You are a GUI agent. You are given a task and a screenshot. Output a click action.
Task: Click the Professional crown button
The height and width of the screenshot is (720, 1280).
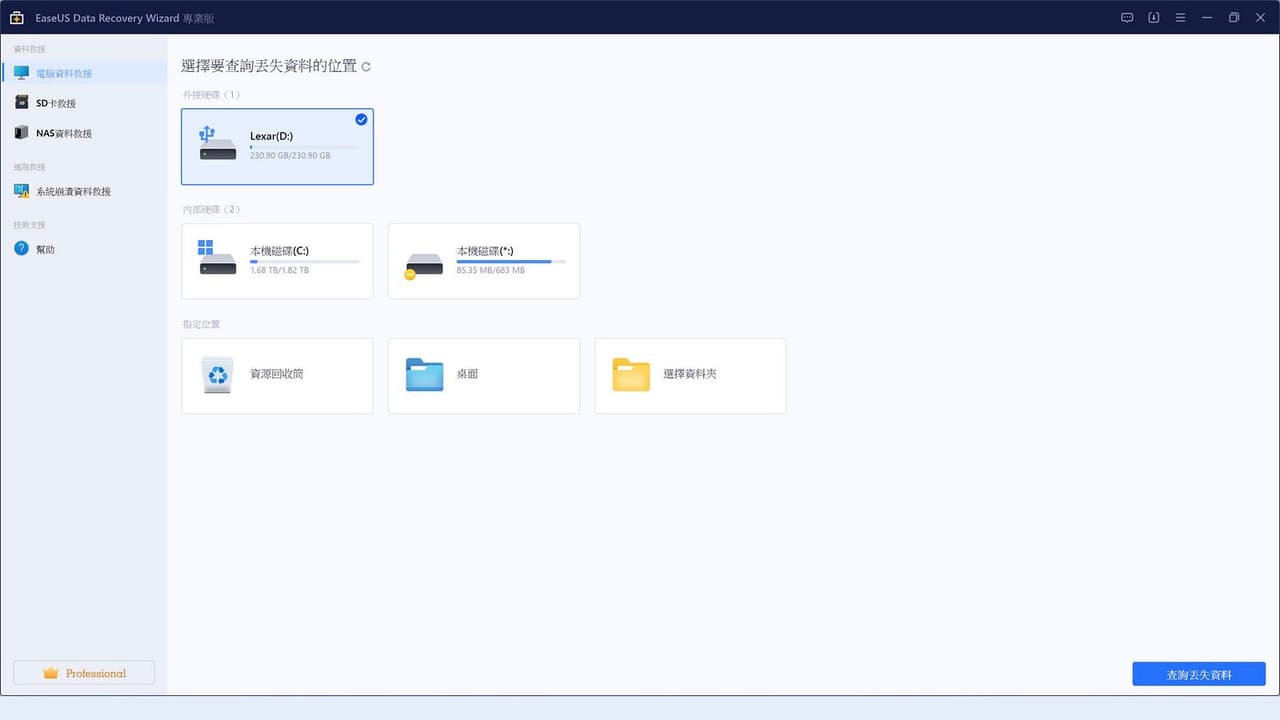coord(84,673)
